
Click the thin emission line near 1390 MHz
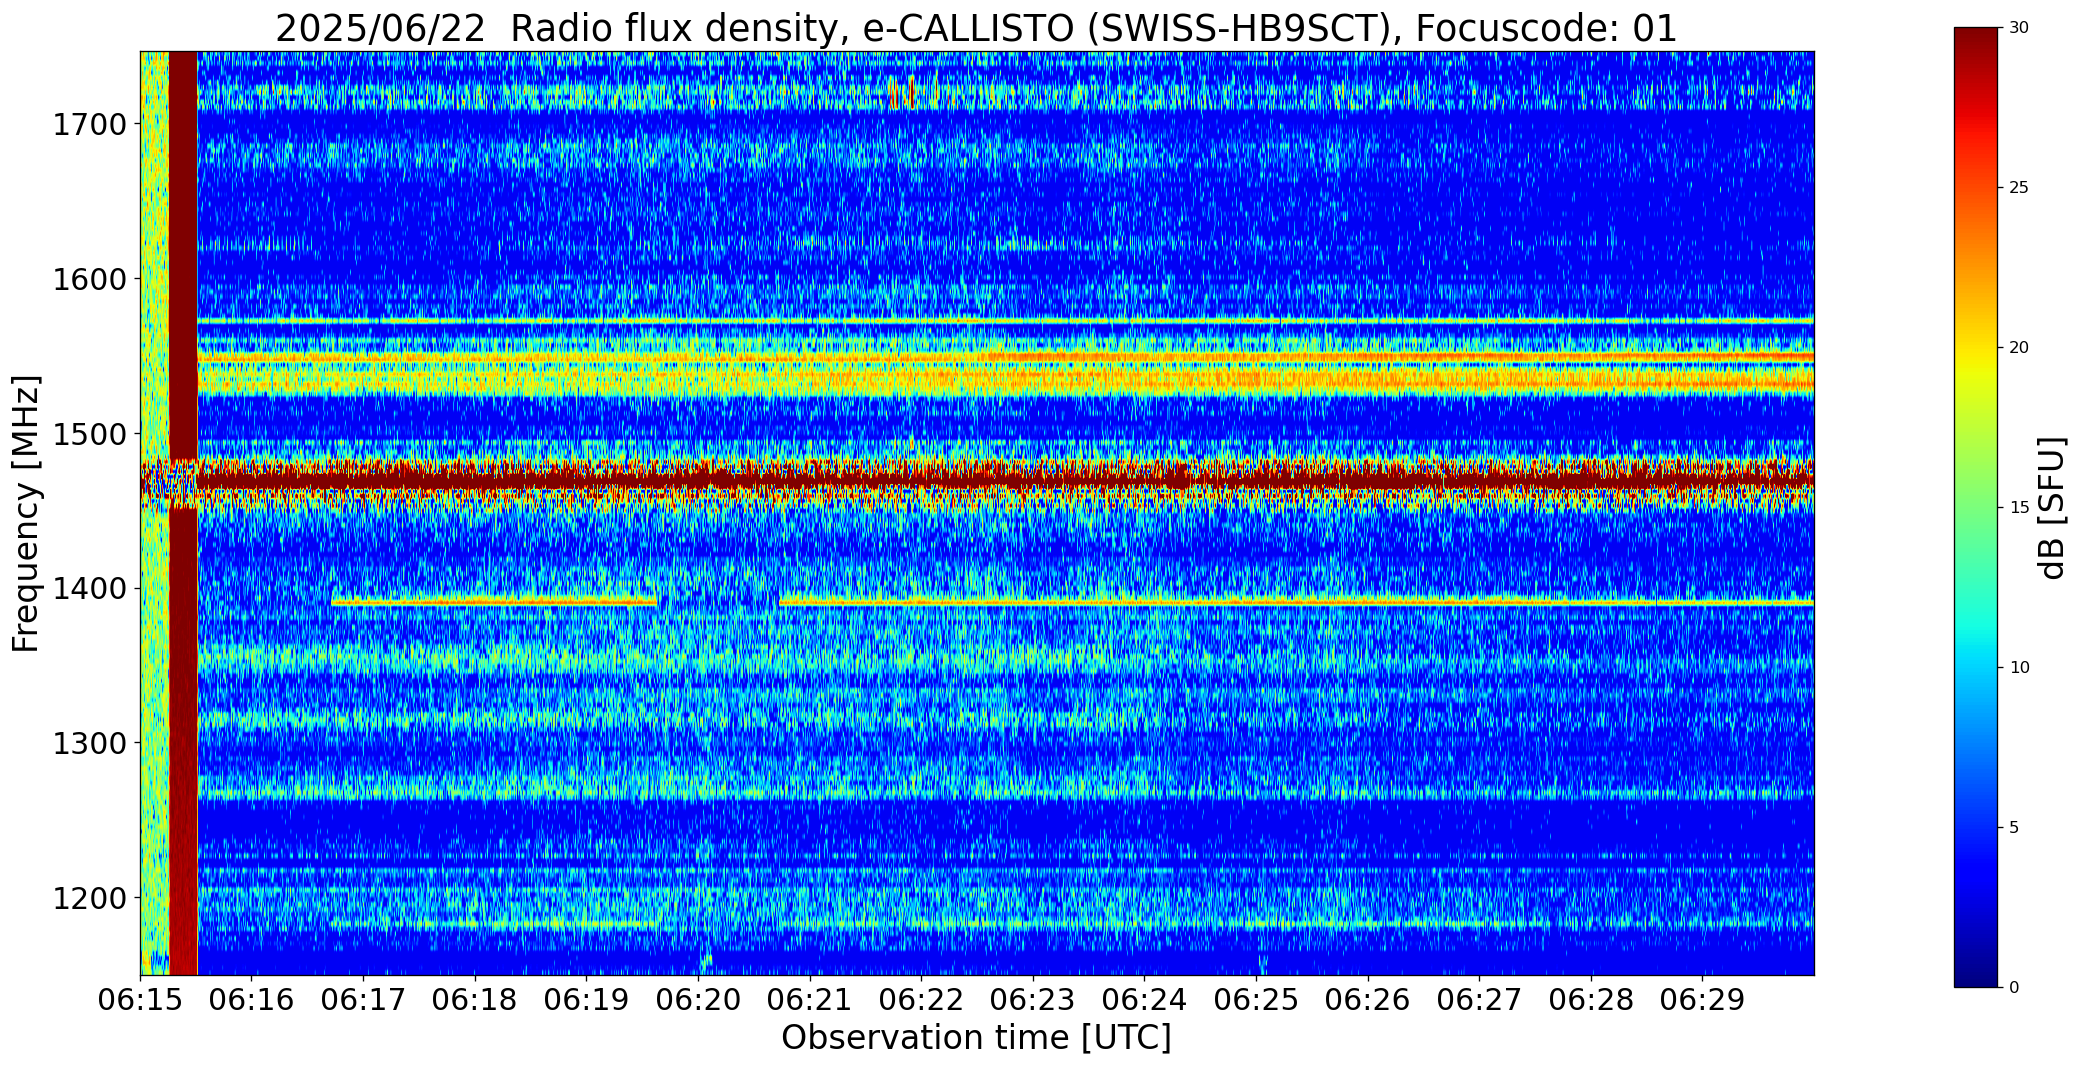point(1072,603)
